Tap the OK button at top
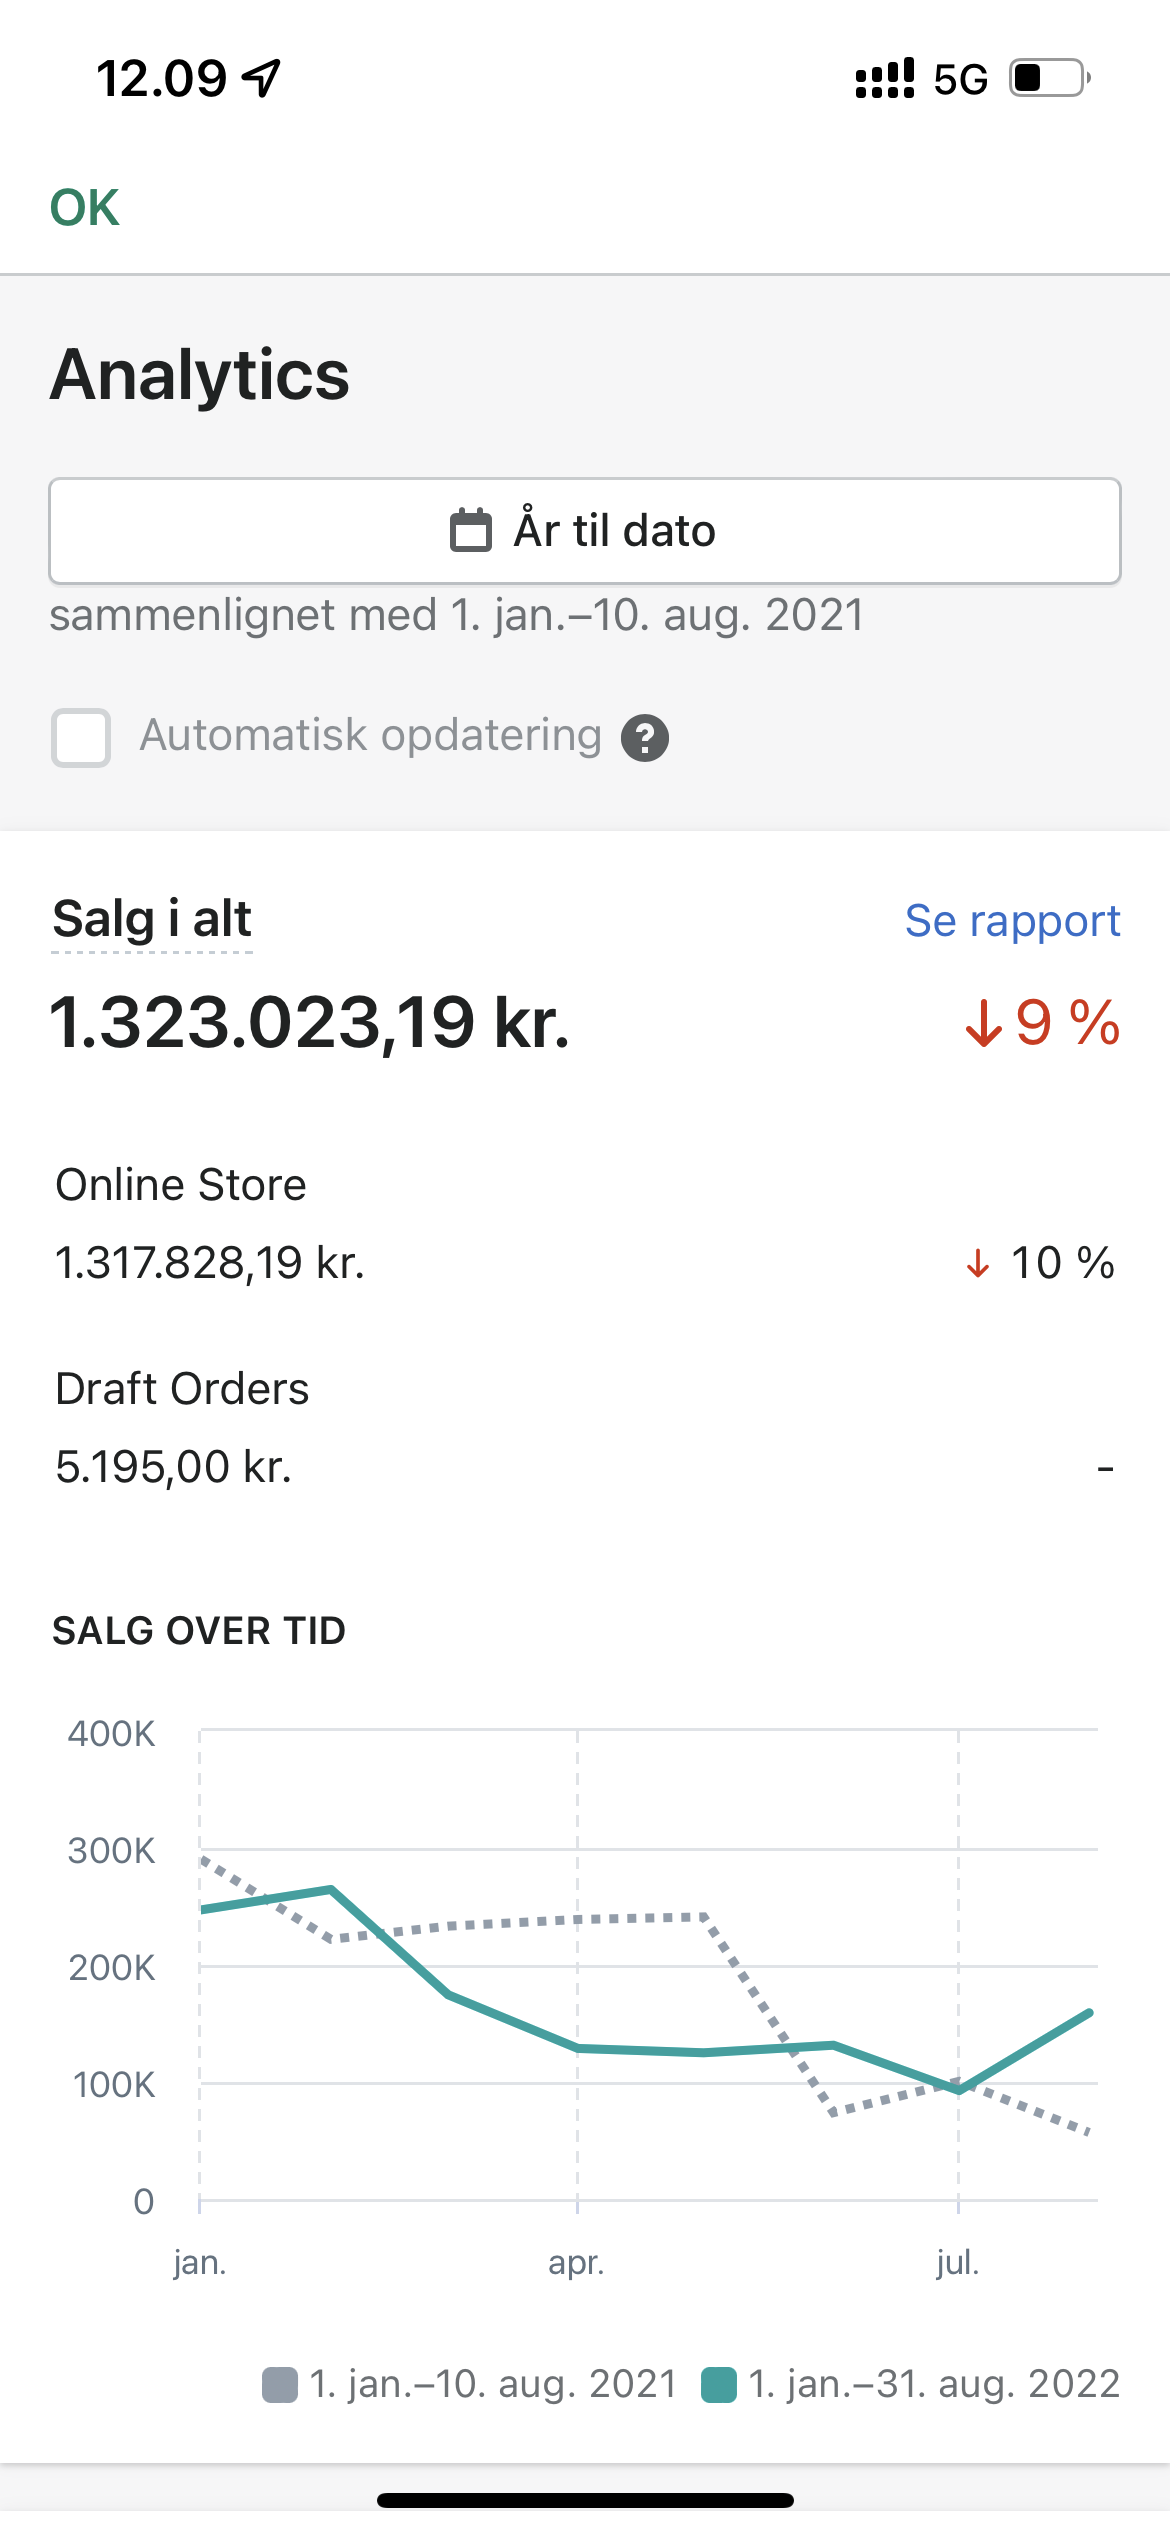Viewport: 1170px width, 2532px height. [x=85, y=208]
